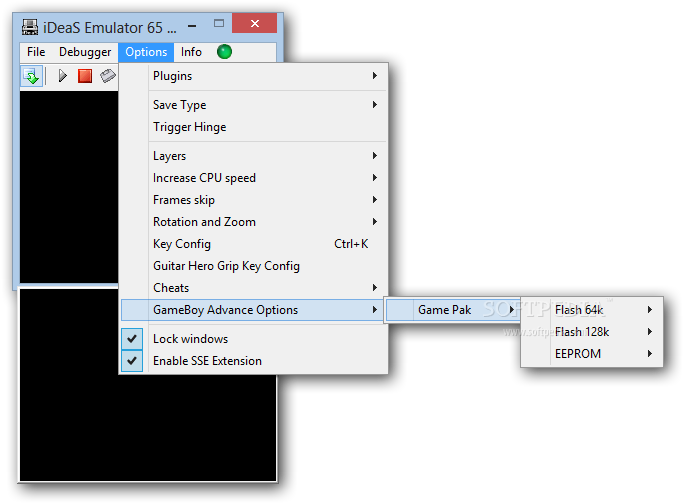Choose EEPROM save option
The image size is (684, 504).
pos(592,354)
